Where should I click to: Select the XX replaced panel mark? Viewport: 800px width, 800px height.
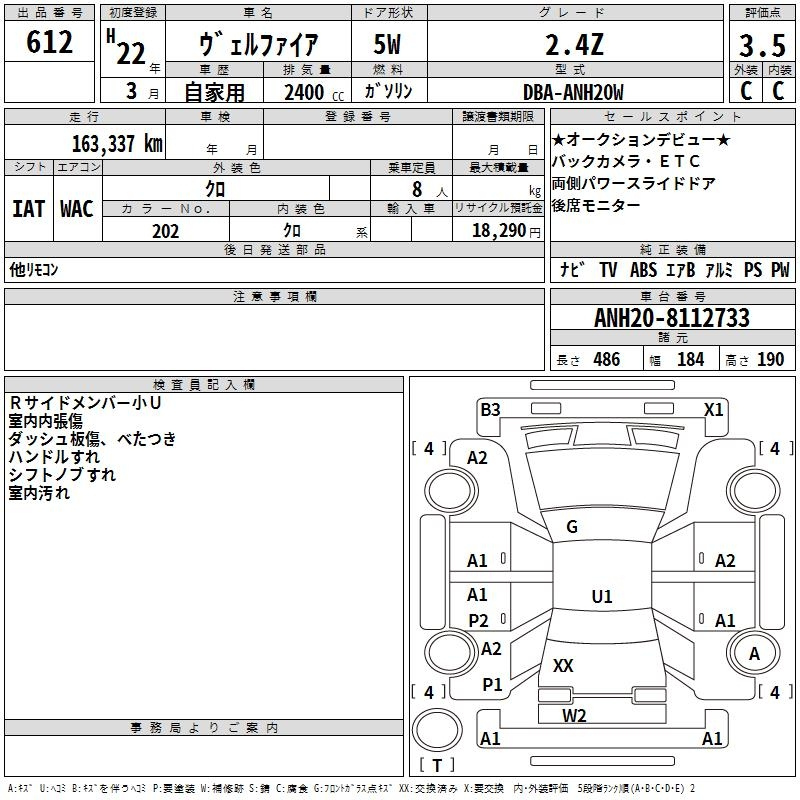pos(563,665)
